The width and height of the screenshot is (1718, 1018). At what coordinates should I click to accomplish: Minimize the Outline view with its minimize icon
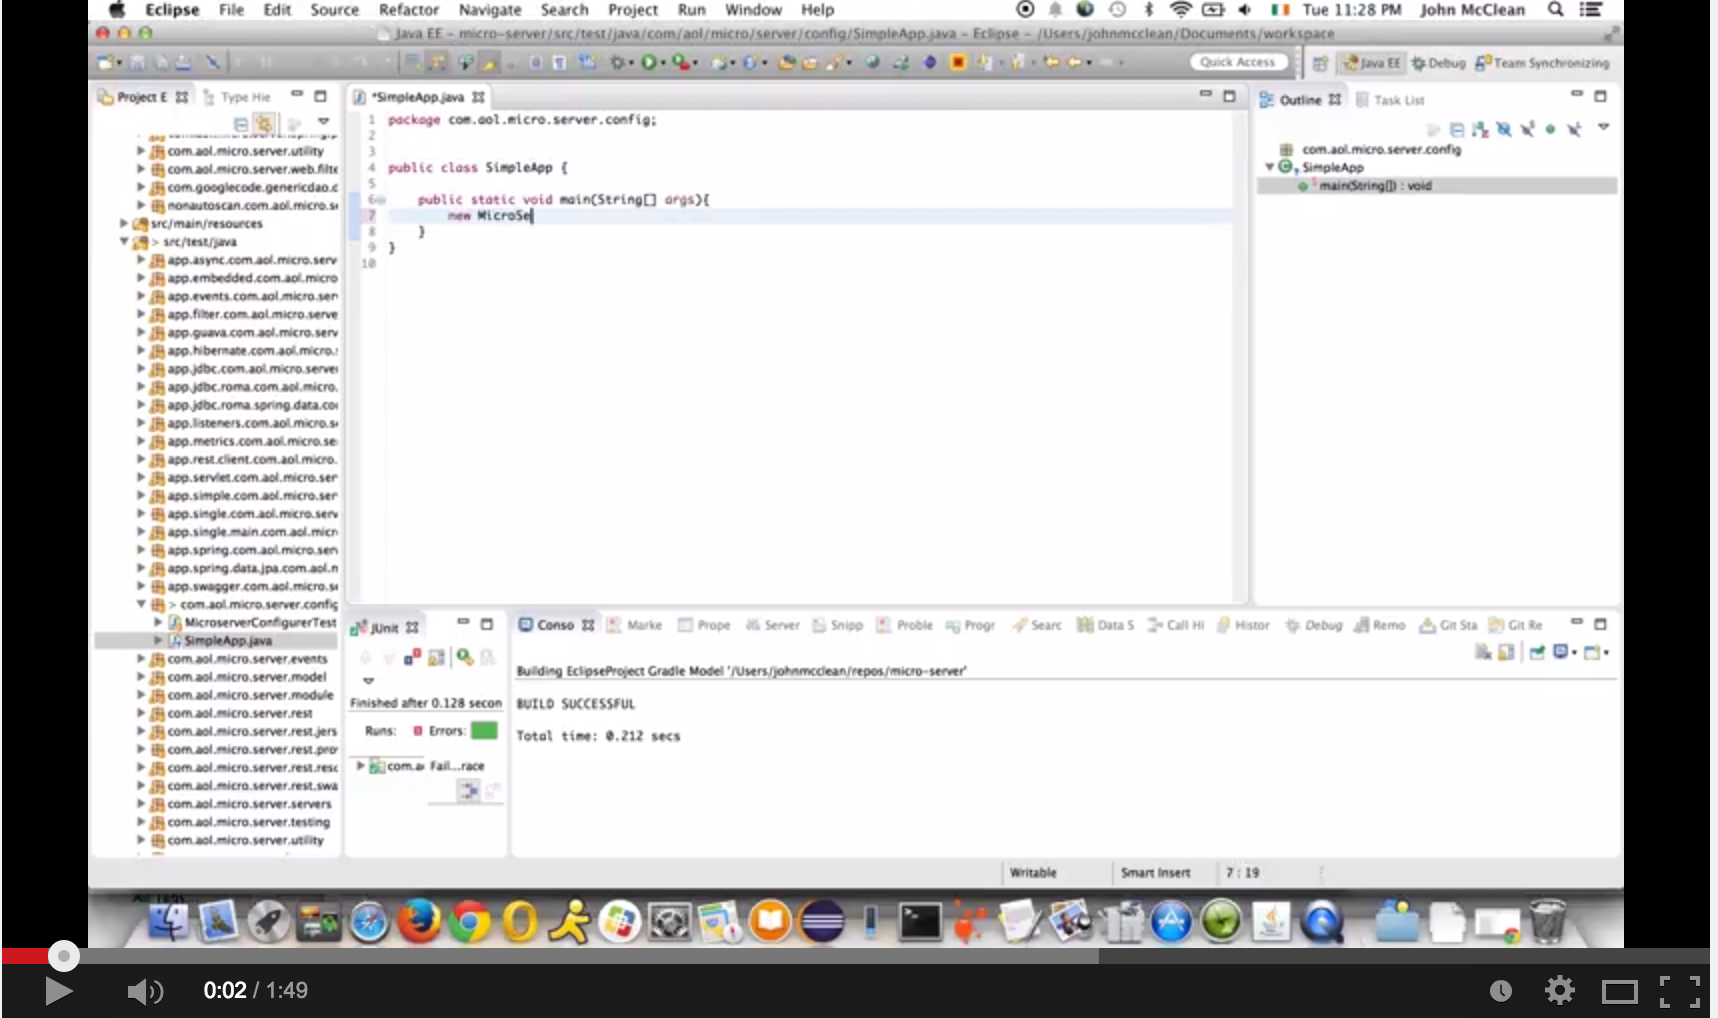click(x=1576, y=95)
